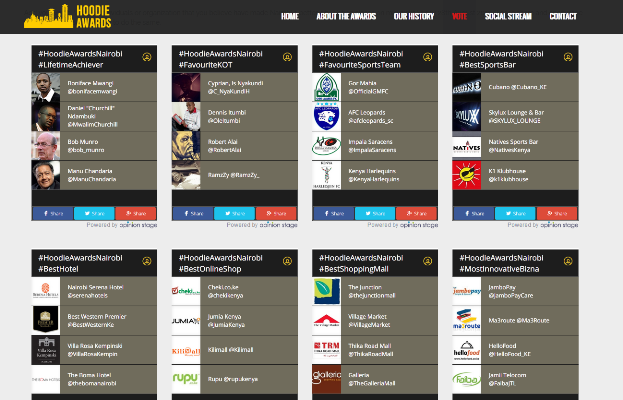Choose Kenya Harlequins option

[375, 175]
